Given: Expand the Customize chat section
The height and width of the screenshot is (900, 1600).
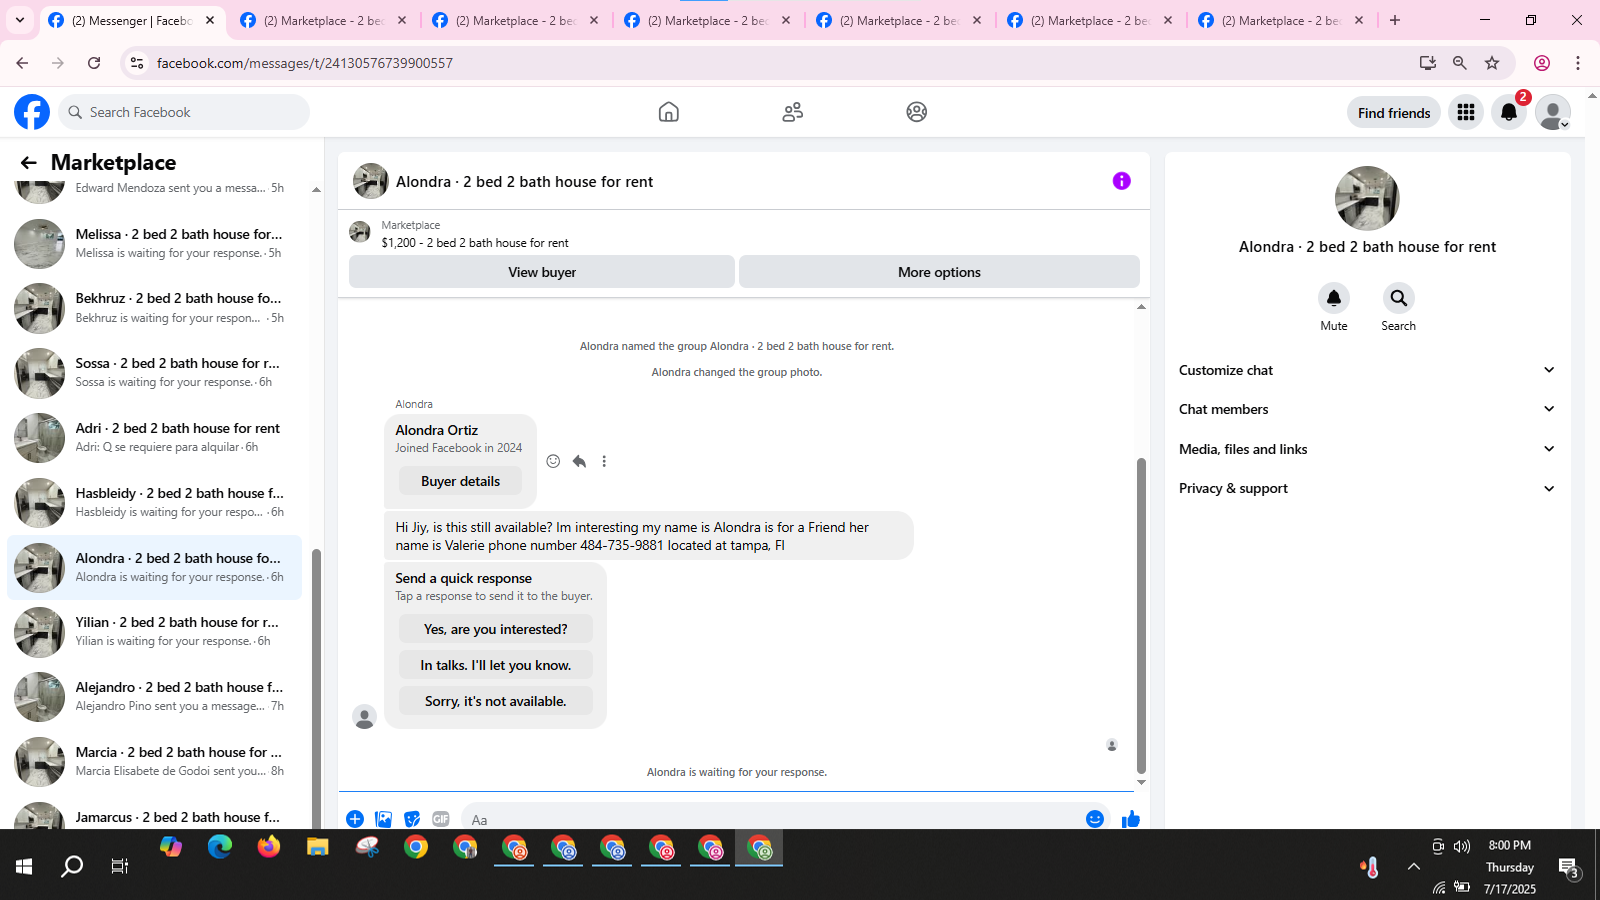Looking at the screenshot, I should click(1367, 370).
